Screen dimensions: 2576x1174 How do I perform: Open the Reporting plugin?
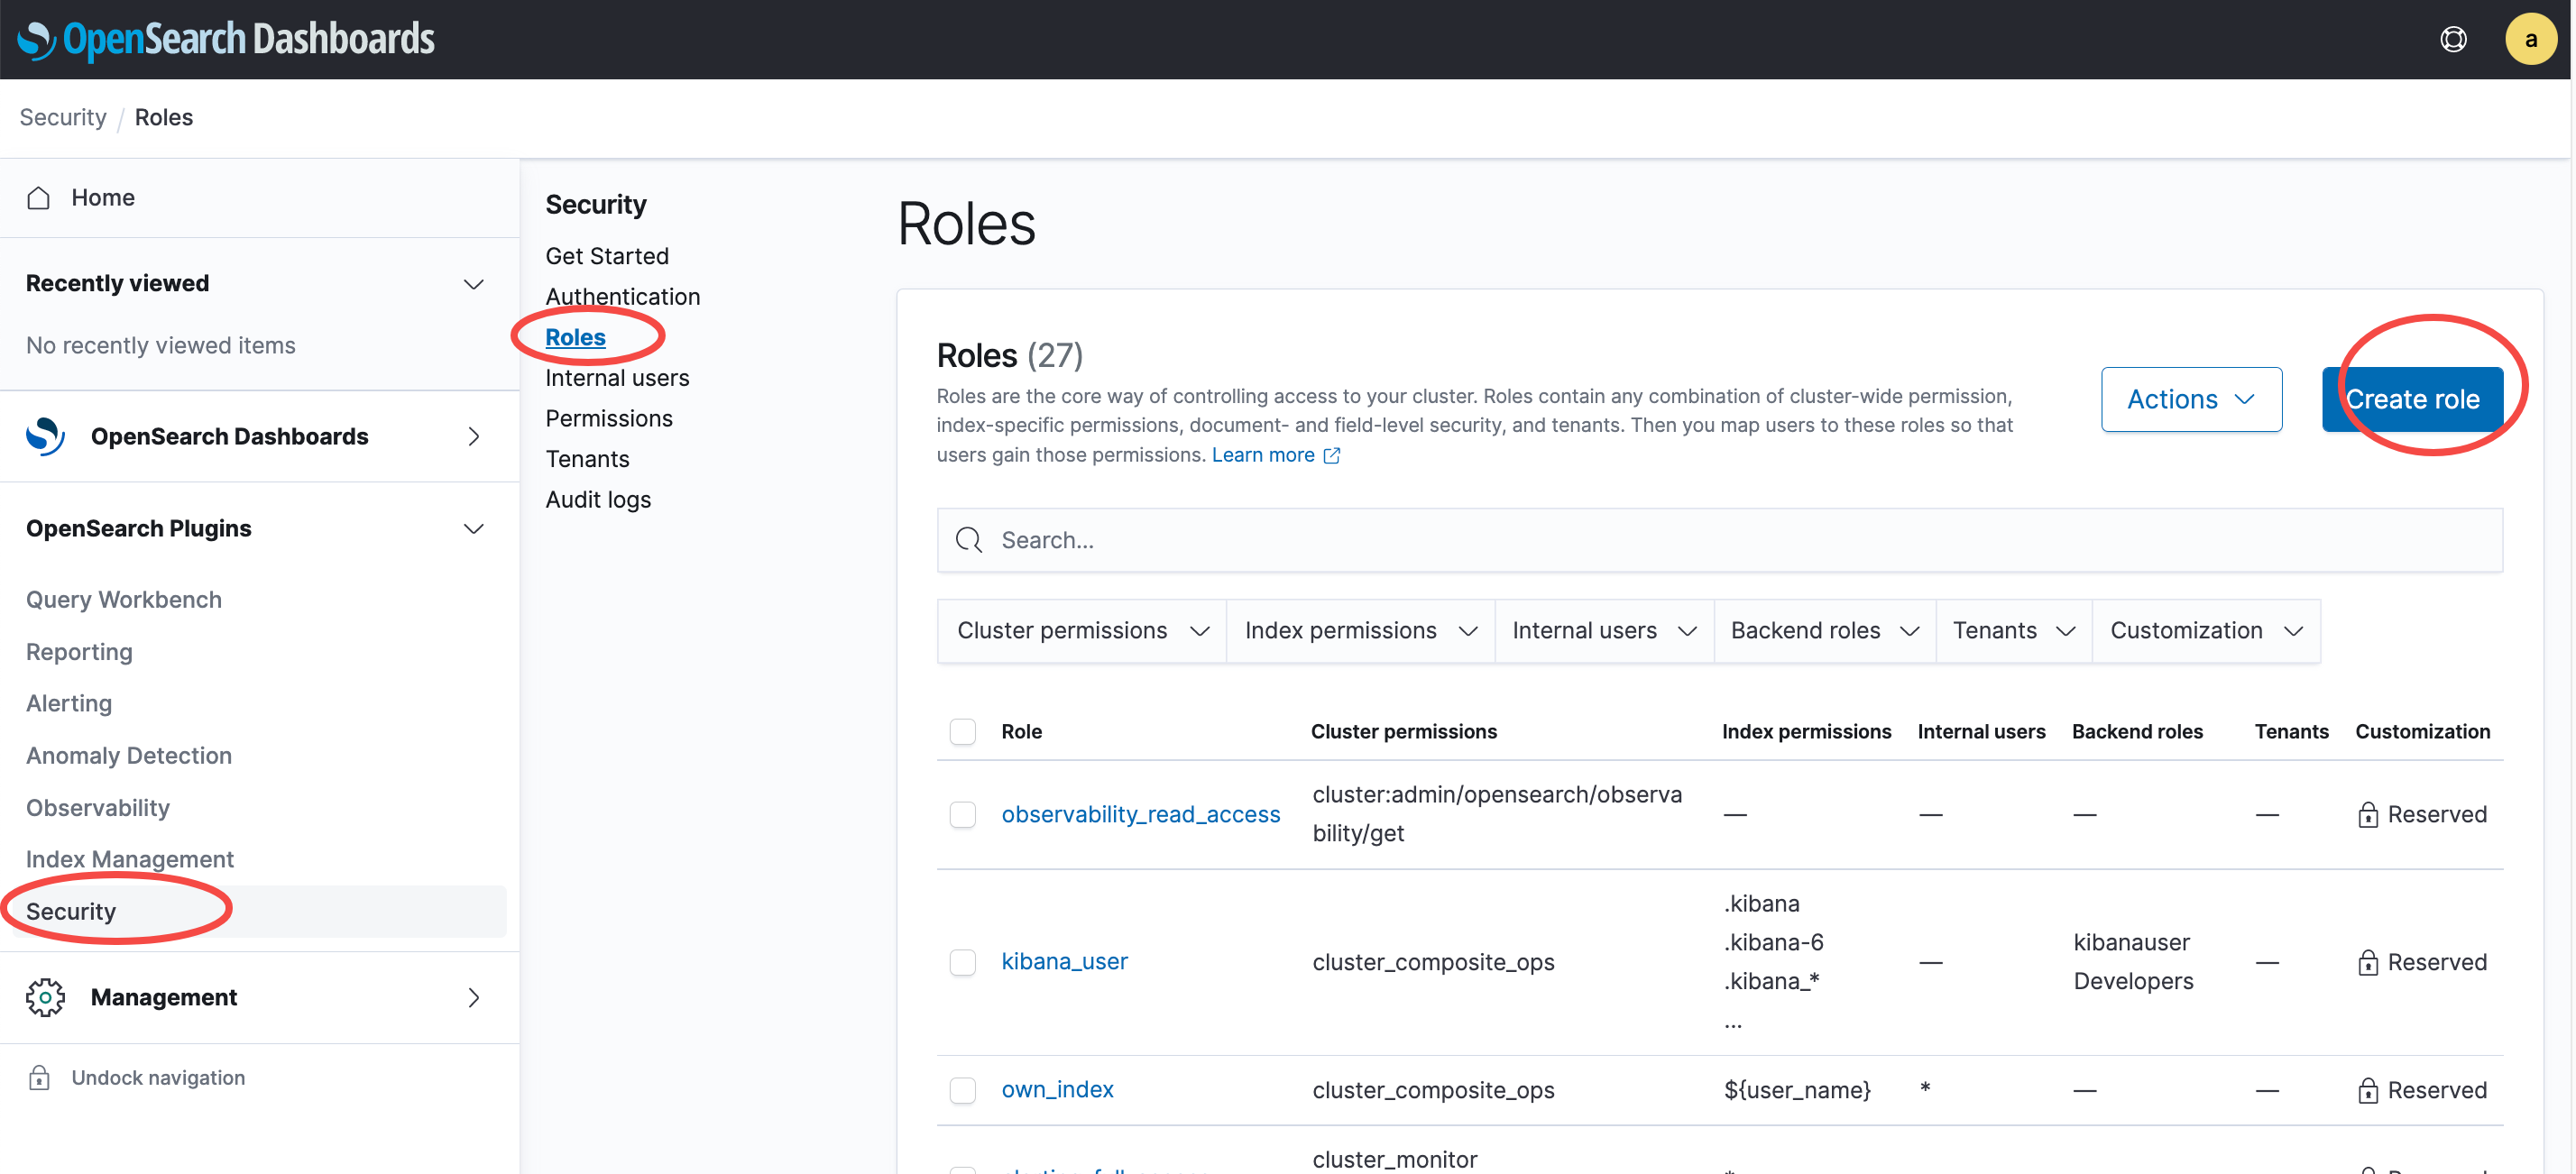[79, 651]
